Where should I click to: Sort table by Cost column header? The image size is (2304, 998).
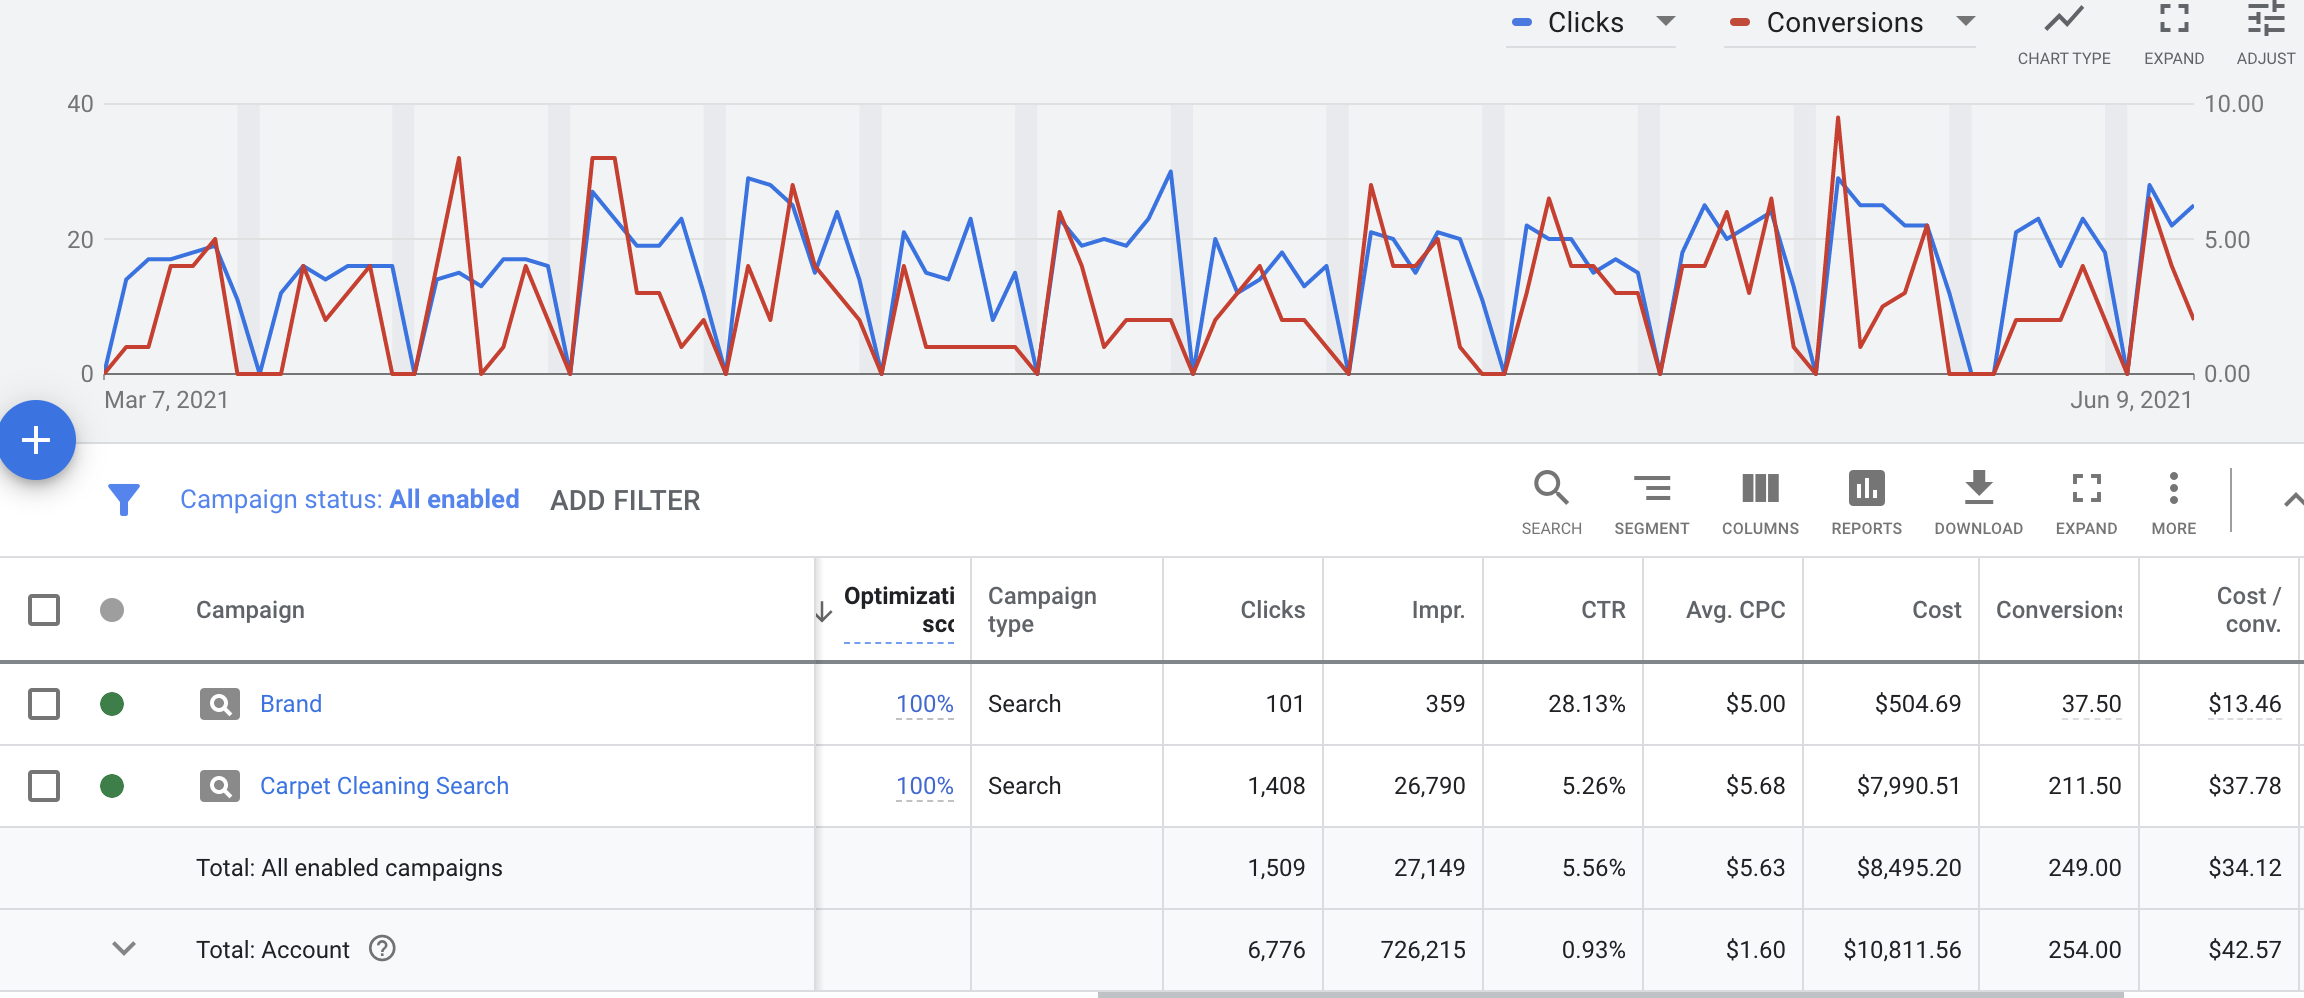click(x=1936, y=610)
